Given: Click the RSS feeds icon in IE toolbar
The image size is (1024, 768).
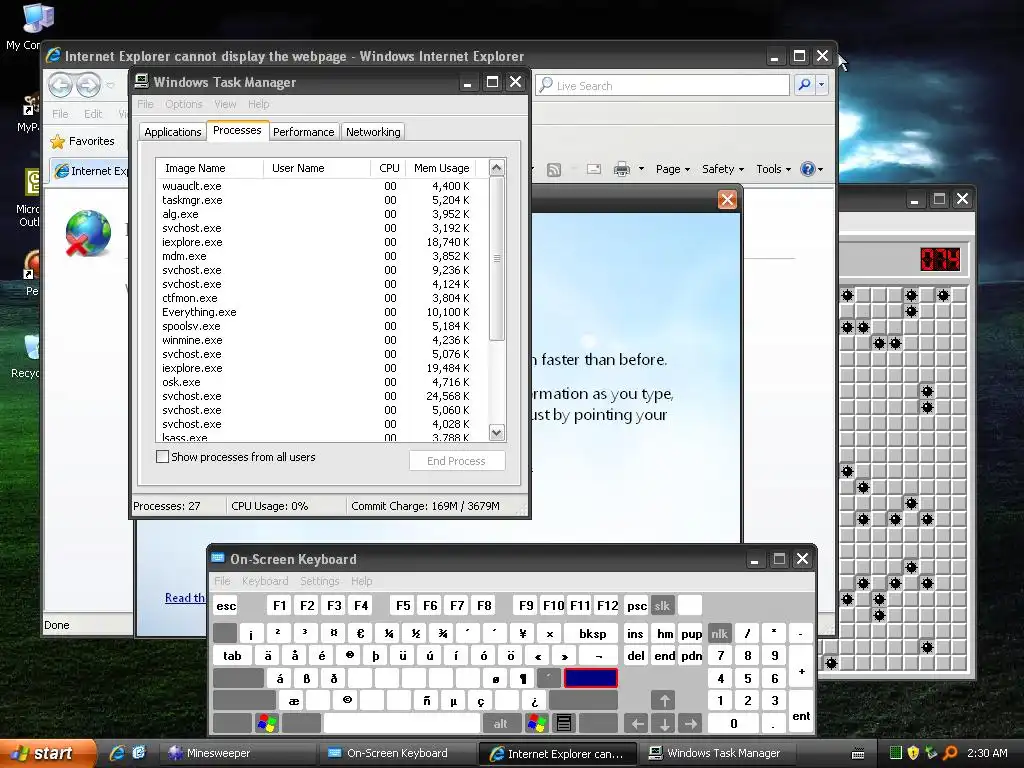Looking at the screenshot, I should [x=554, y=170].
